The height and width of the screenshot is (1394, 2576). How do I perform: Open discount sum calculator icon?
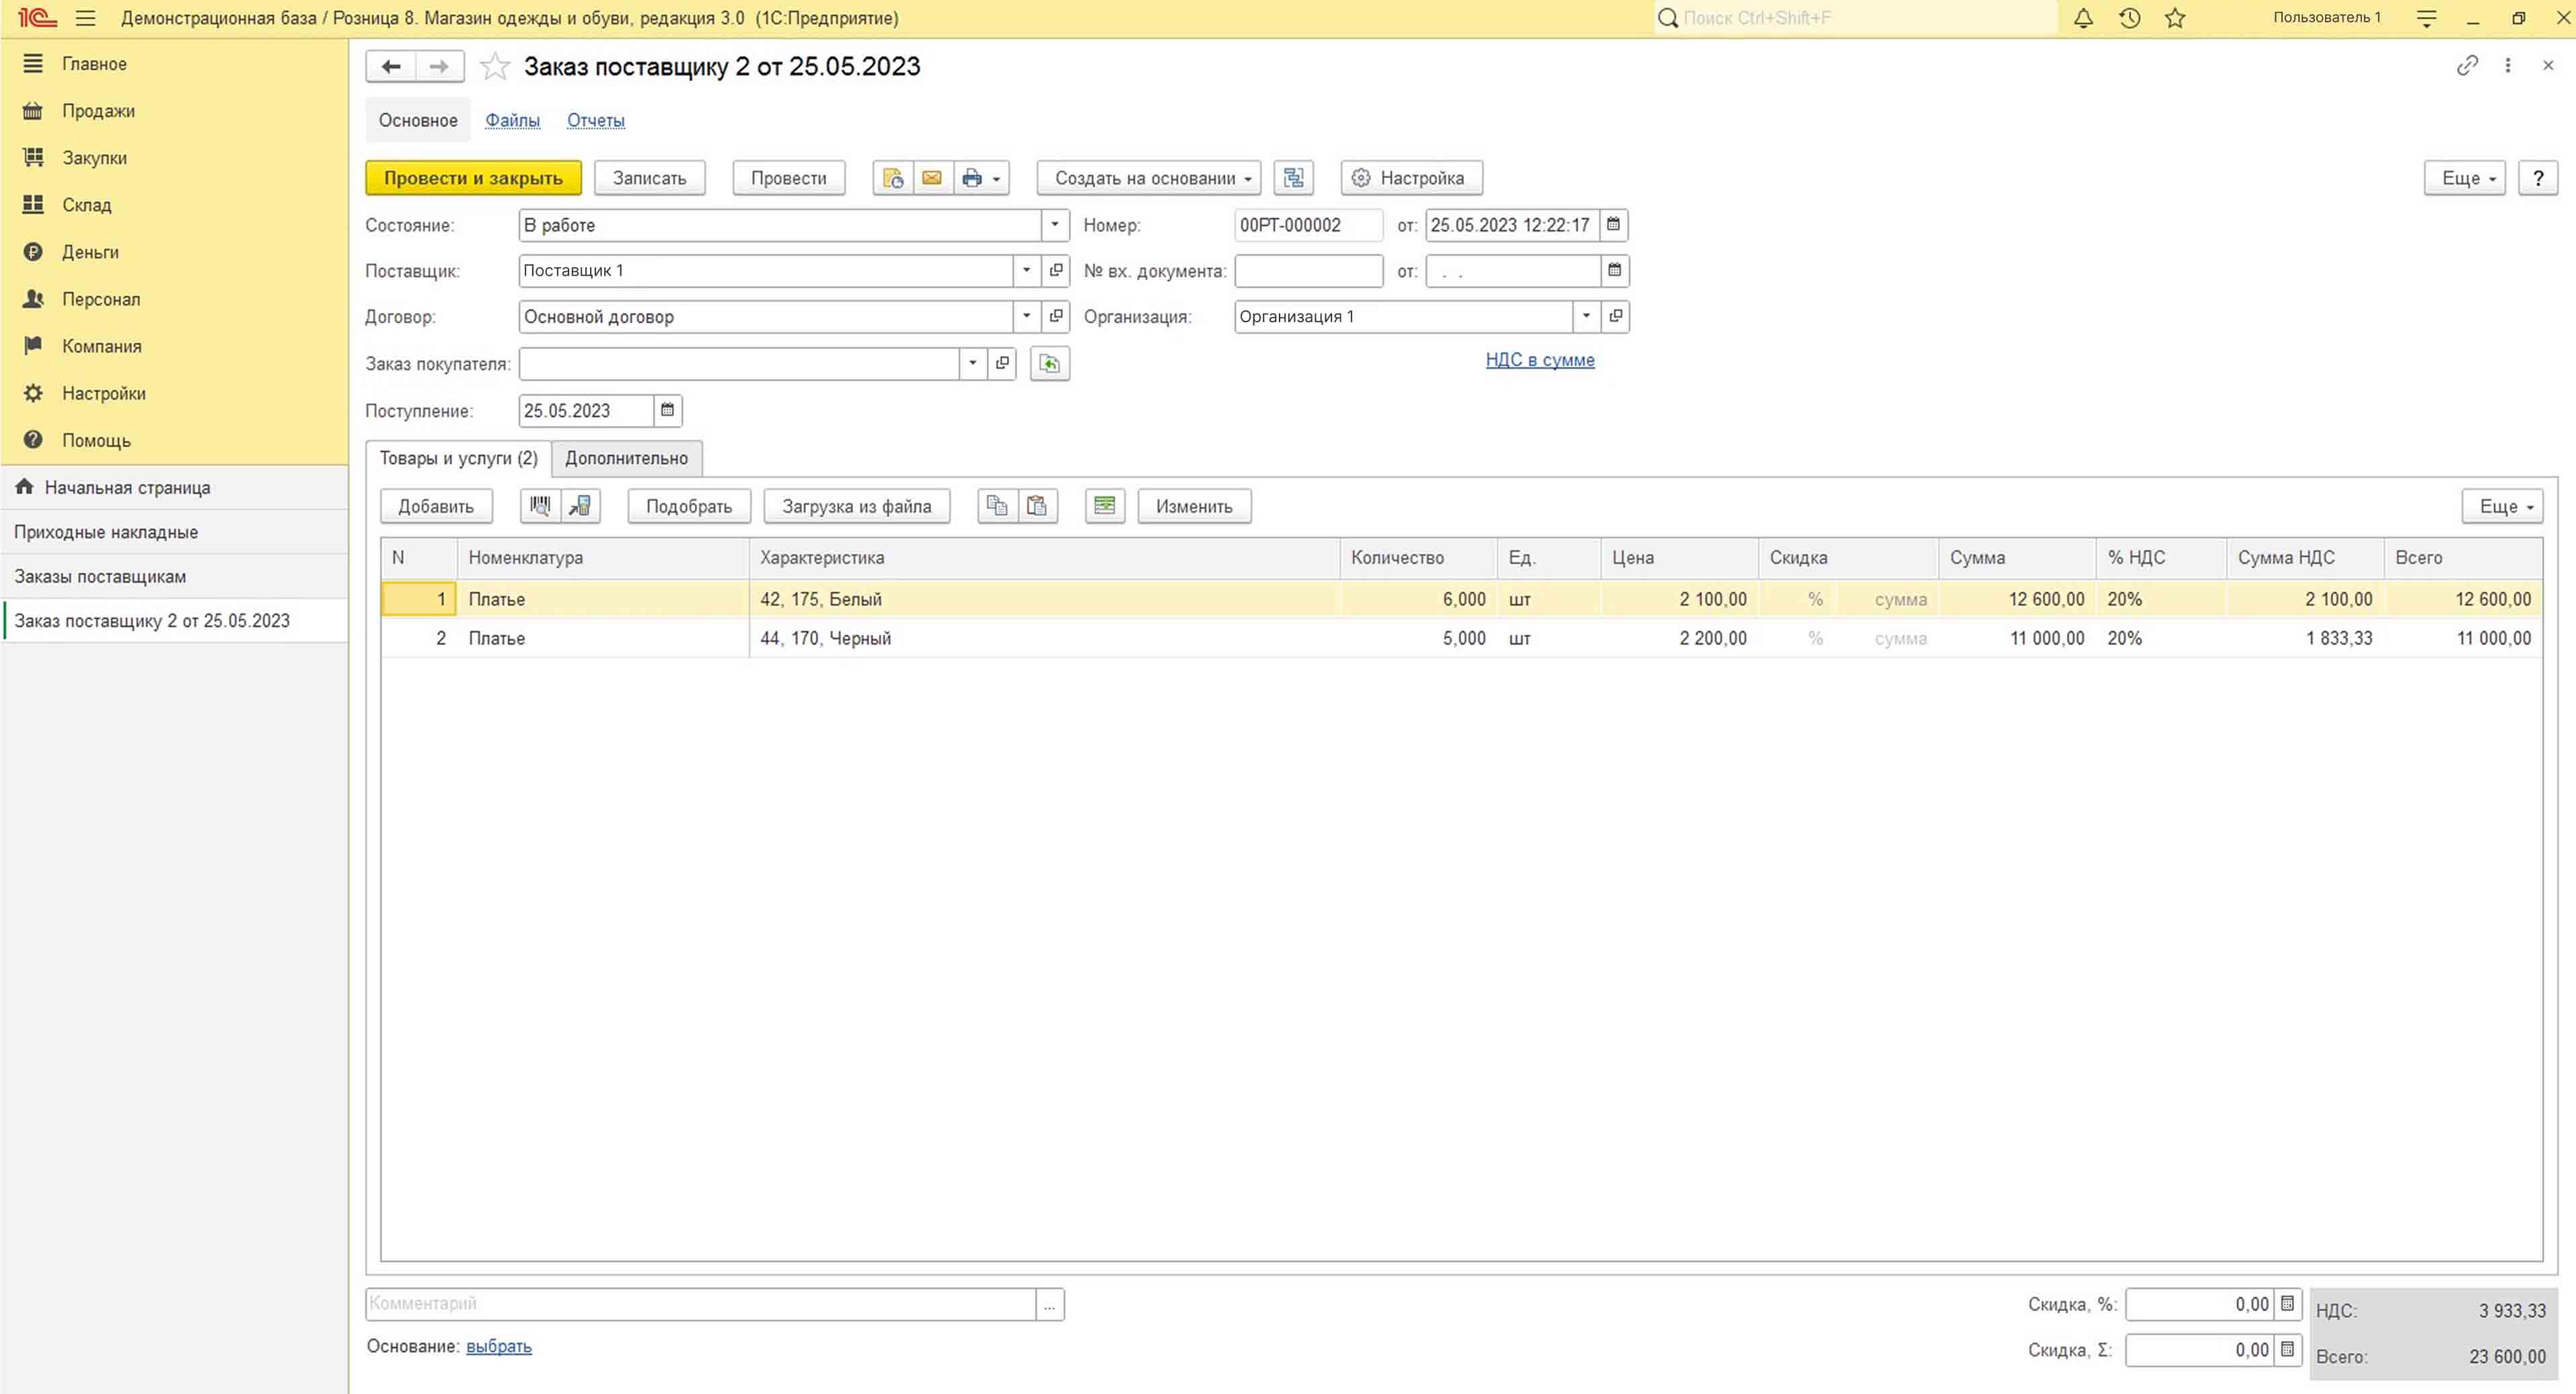click(2287, 1350)
